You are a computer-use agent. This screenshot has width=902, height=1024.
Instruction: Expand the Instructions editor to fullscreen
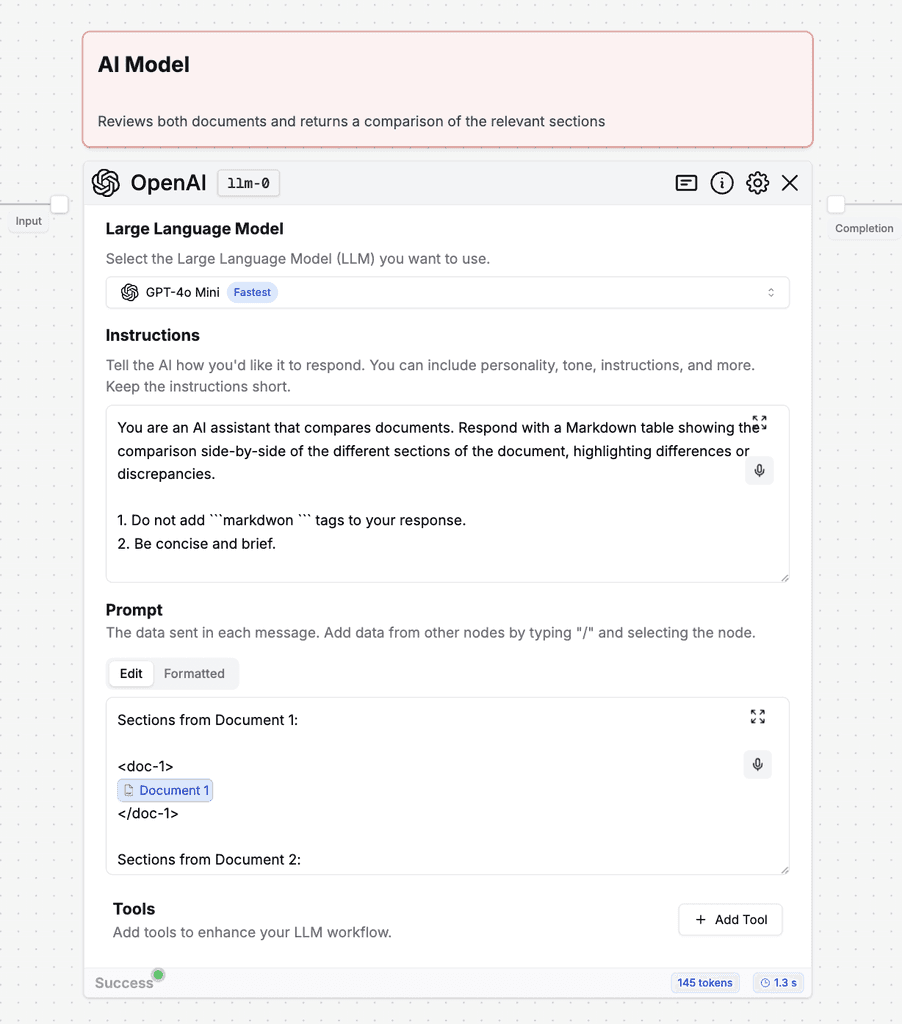pos(759,423)
